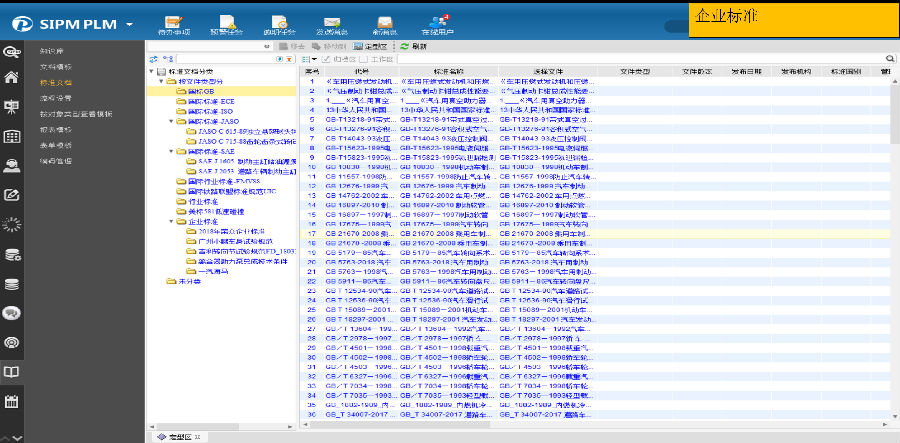Select 编码管理 in the left menu
The height and width of the screenshot is (443, 900).
point(55,160)
